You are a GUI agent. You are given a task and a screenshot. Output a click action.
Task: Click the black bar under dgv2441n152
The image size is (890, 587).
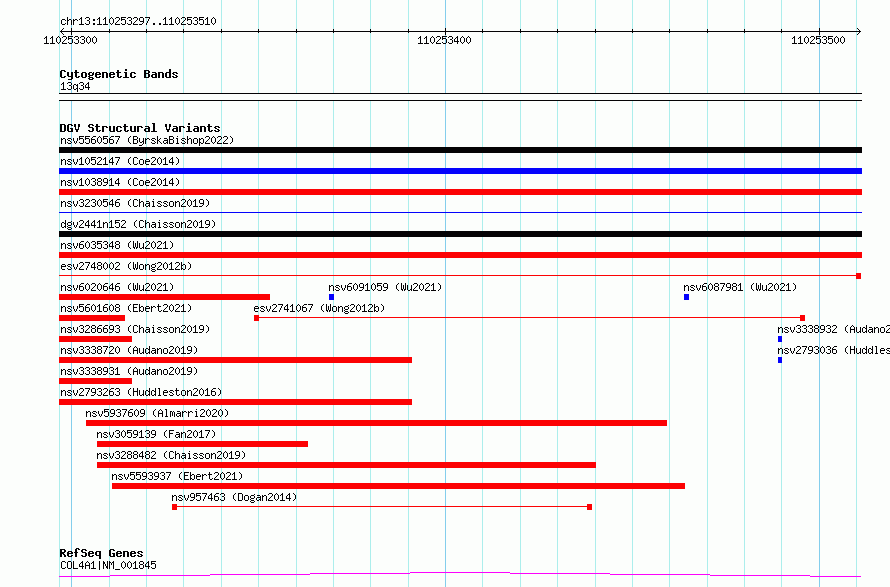click(x=460, y=234)
